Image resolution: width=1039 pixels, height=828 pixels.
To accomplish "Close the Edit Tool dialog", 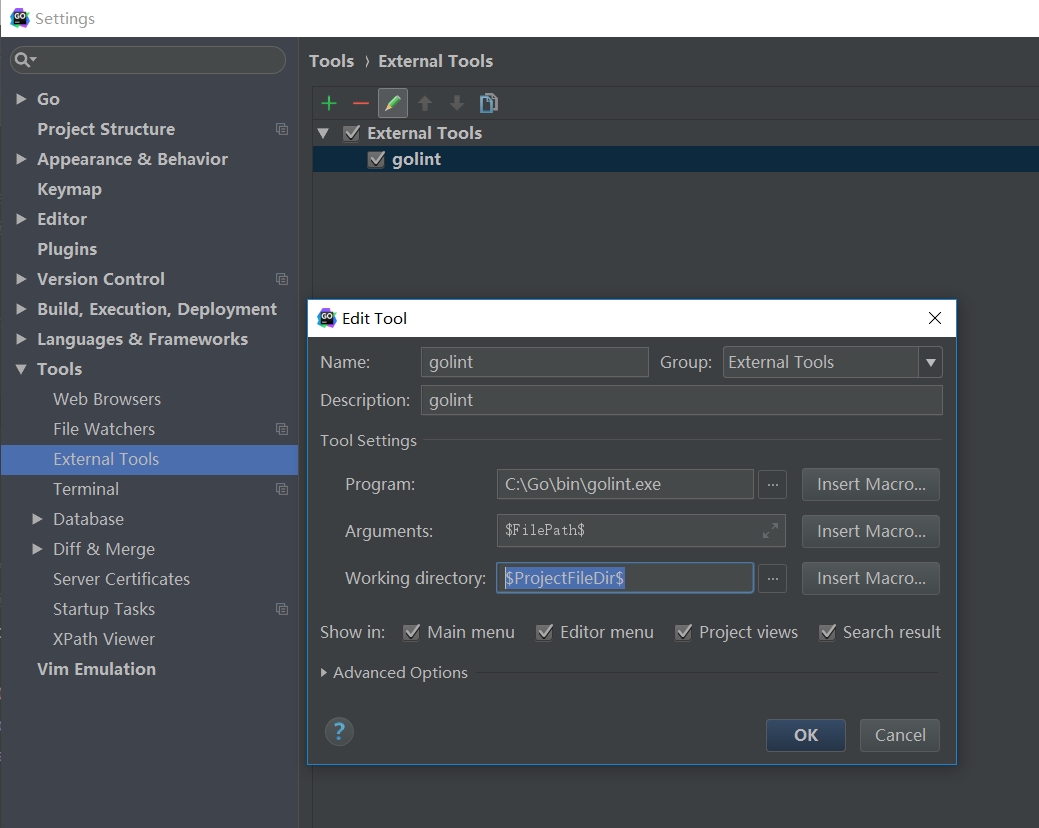I will (x=935, y=318).
